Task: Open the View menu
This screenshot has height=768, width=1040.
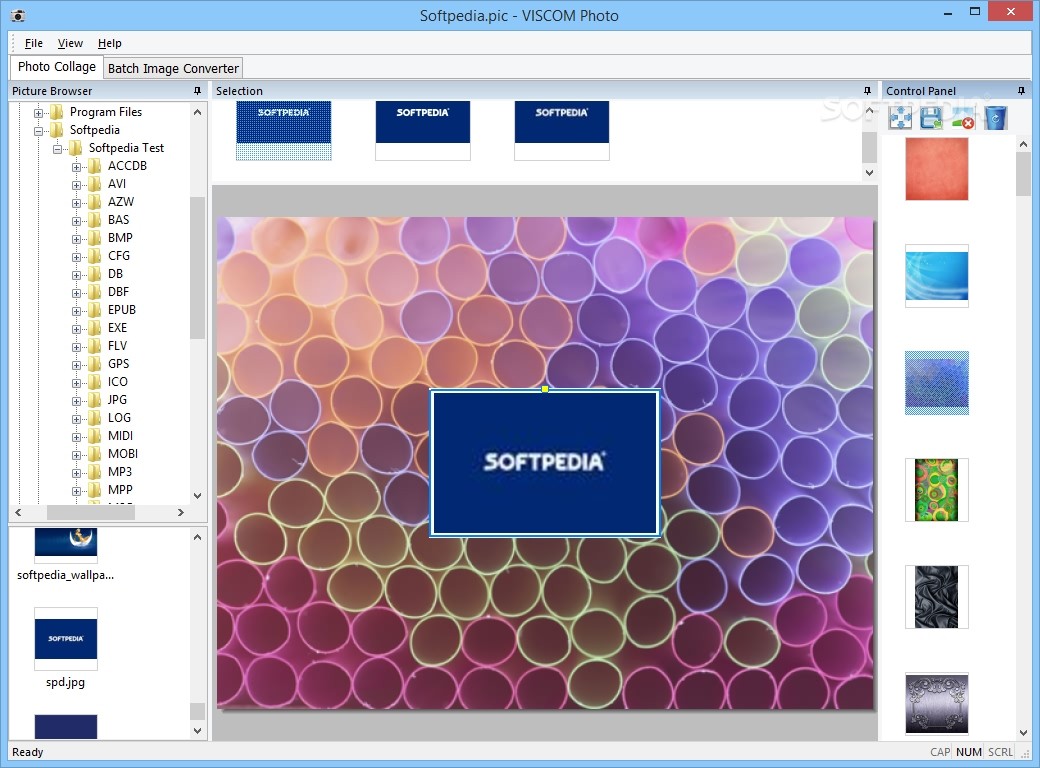Action: pyautogui.click(x=70, y=43)
